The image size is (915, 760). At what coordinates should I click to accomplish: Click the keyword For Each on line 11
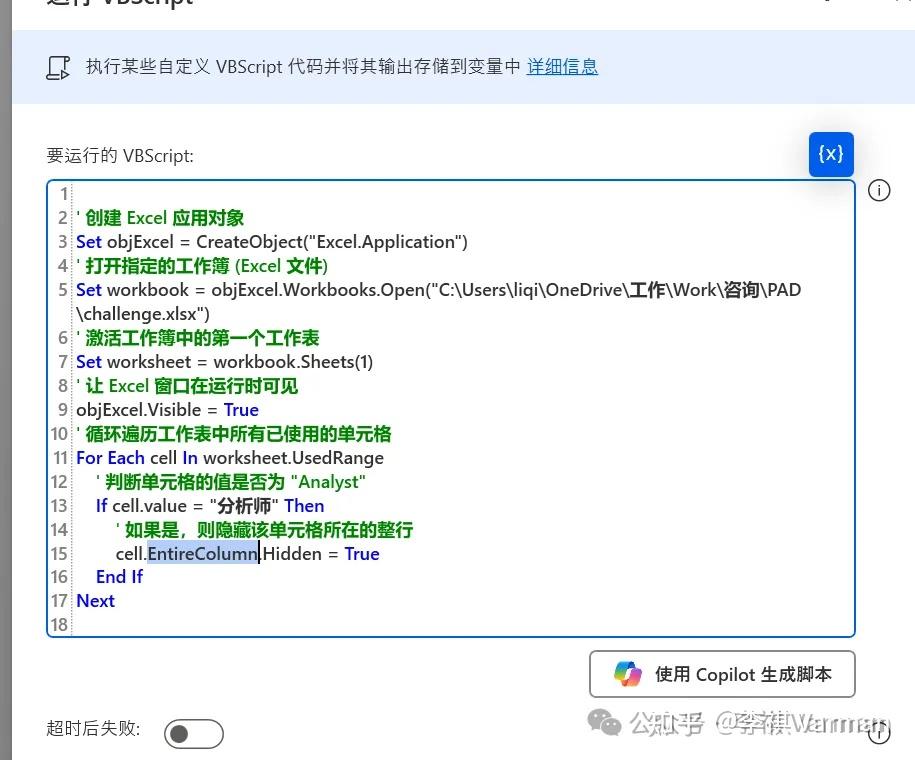point(110,457)
